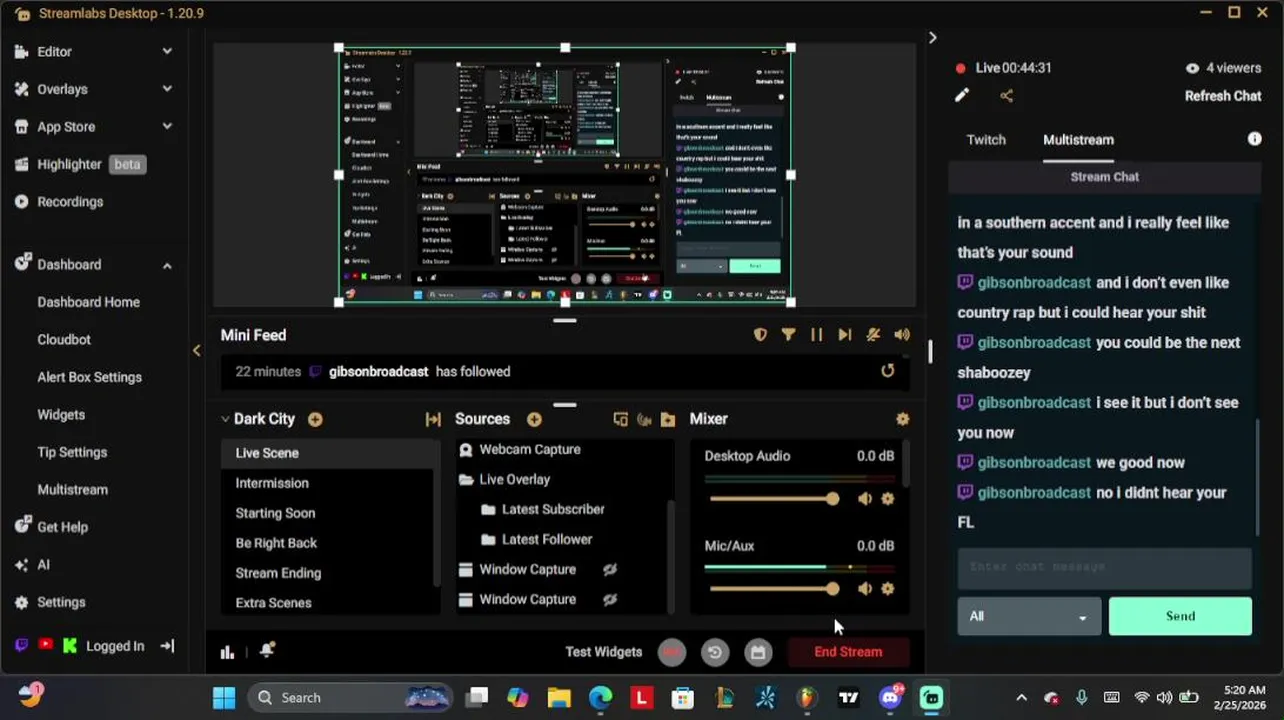Click the edit stream info pencil icon
This screenshot has height=720, width=1284.
click(x=961, y=96)
